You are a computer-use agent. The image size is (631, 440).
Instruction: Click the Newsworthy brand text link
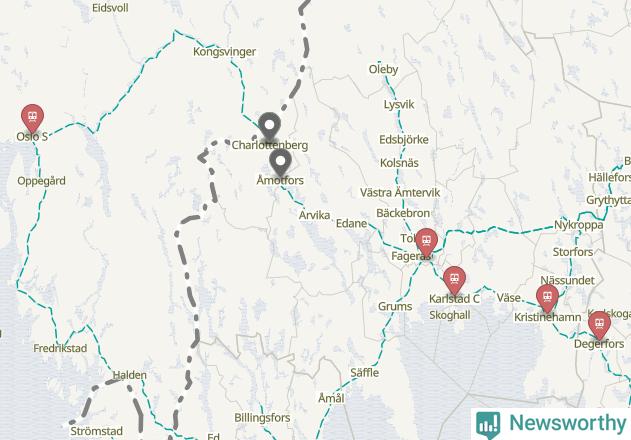pos(568,423)
